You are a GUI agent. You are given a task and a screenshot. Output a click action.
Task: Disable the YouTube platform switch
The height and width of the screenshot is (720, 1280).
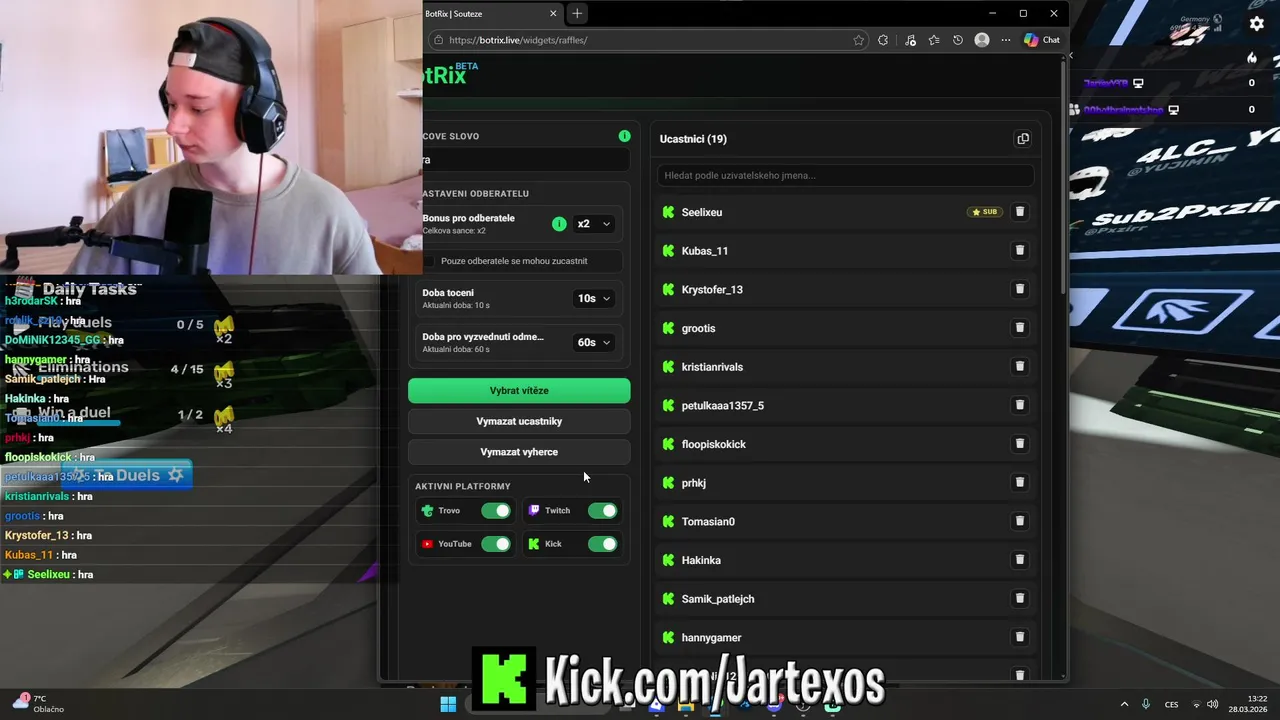(x=496, y=544)
